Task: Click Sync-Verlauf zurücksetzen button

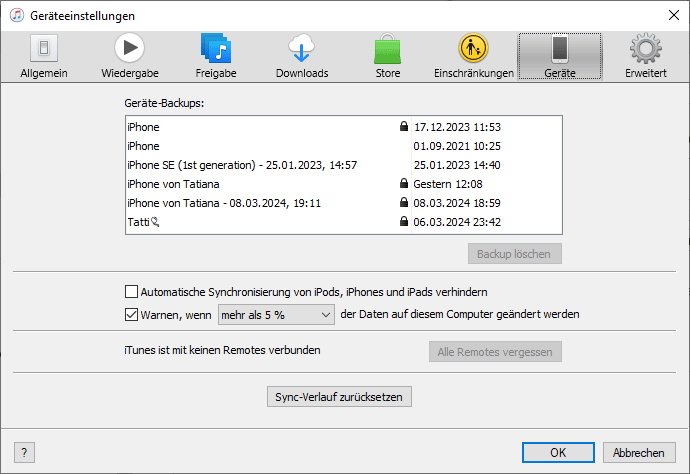Action: click(x=339, y=397)
